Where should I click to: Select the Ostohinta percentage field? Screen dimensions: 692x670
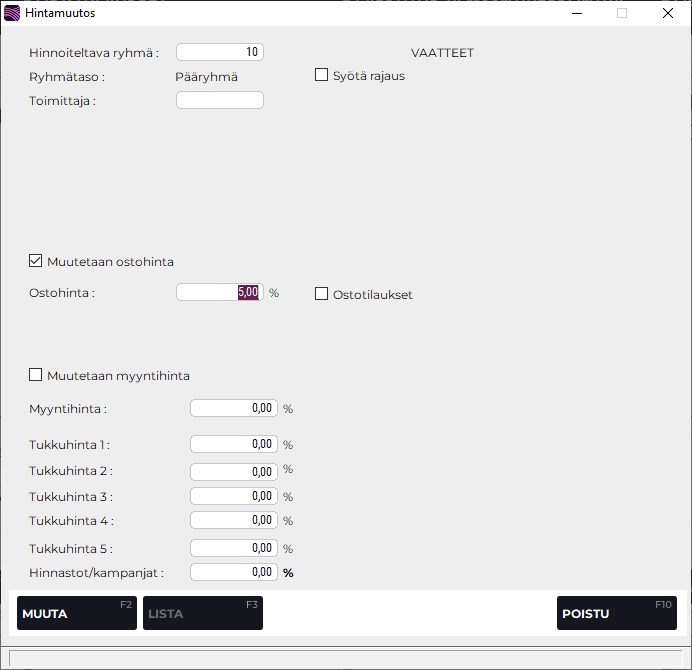[x=220, y=292]
